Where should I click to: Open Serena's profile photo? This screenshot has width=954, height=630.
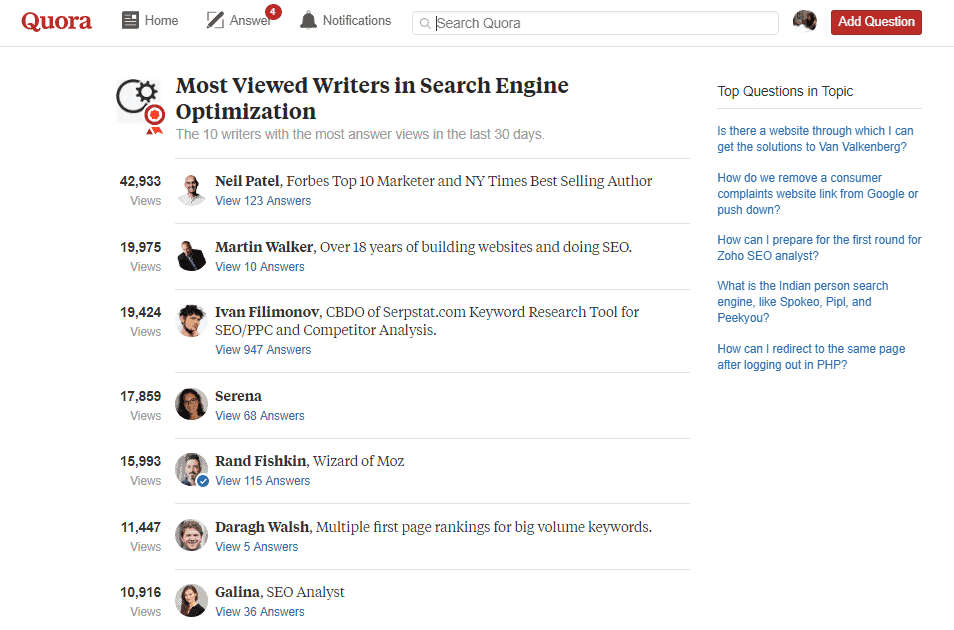[x=191, y=404]
